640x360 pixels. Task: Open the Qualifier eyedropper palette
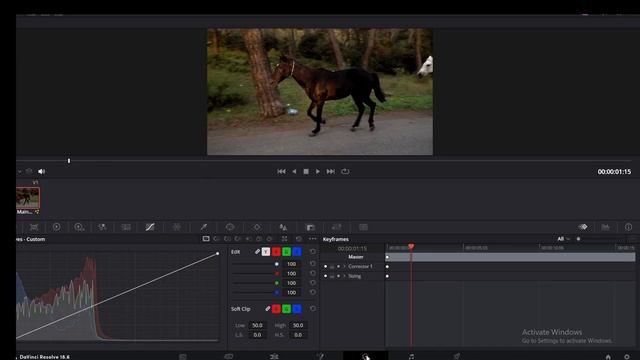click(x=204, y=227)
